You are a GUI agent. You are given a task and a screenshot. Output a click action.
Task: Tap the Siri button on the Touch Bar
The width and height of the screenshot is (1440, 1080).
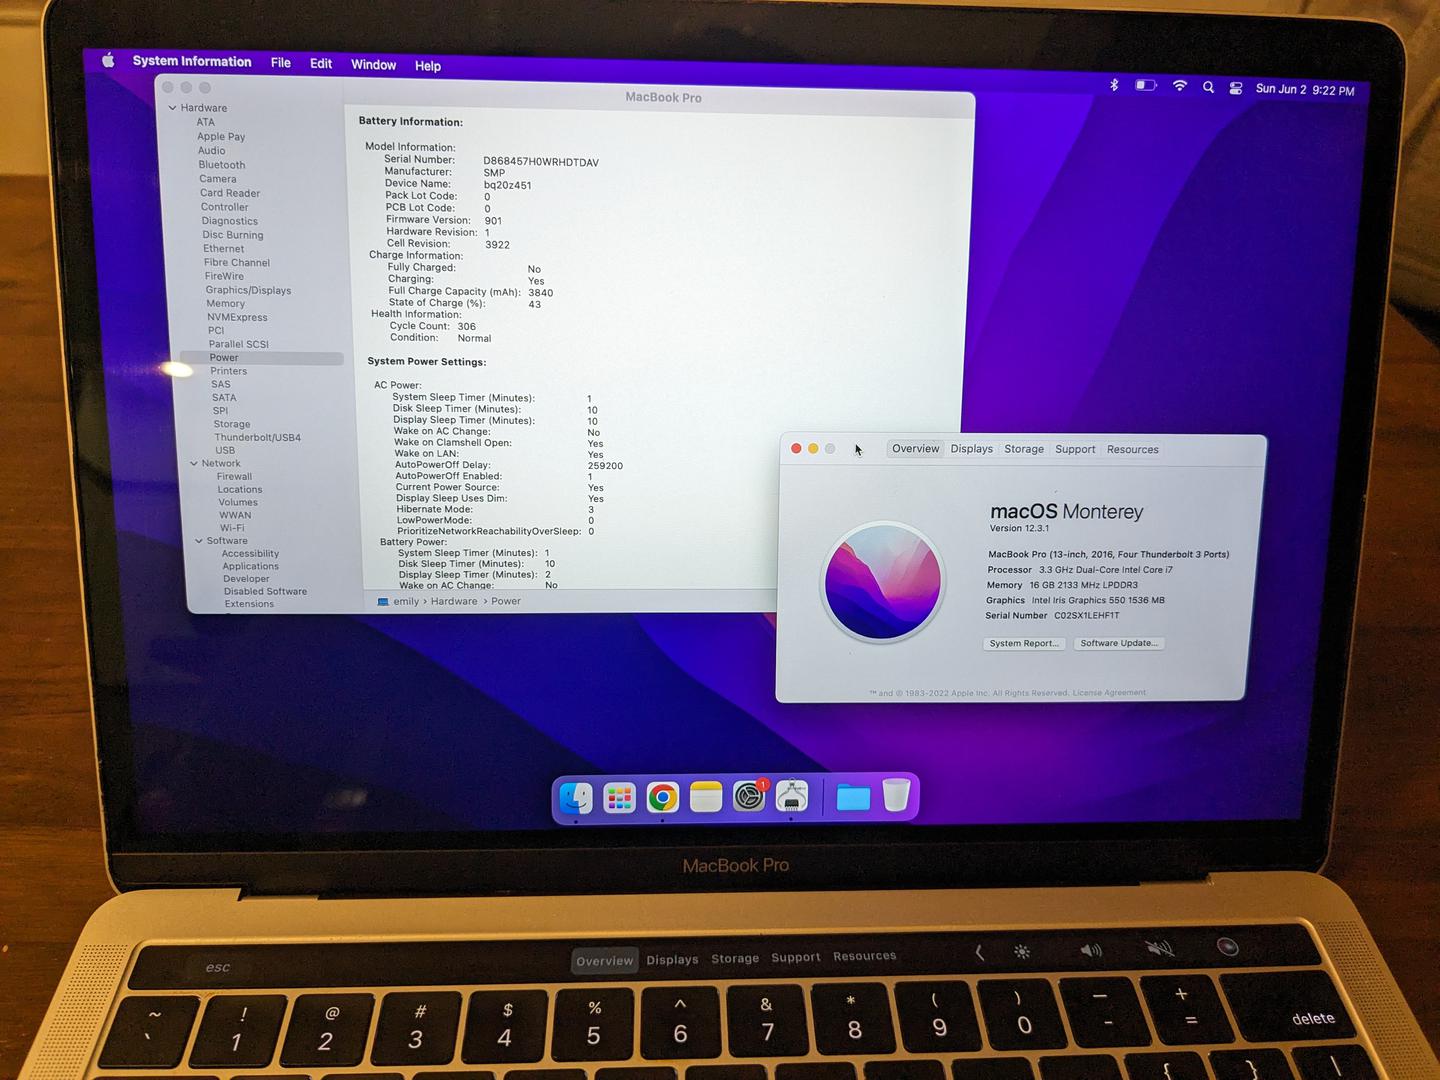1227,947
